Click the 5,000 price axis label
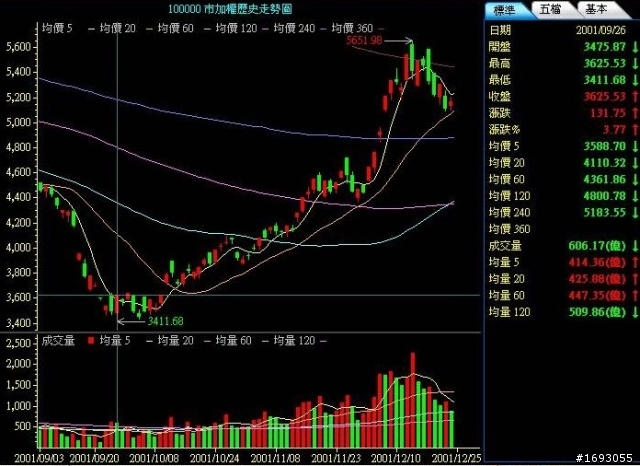 (x=19, y=122)
